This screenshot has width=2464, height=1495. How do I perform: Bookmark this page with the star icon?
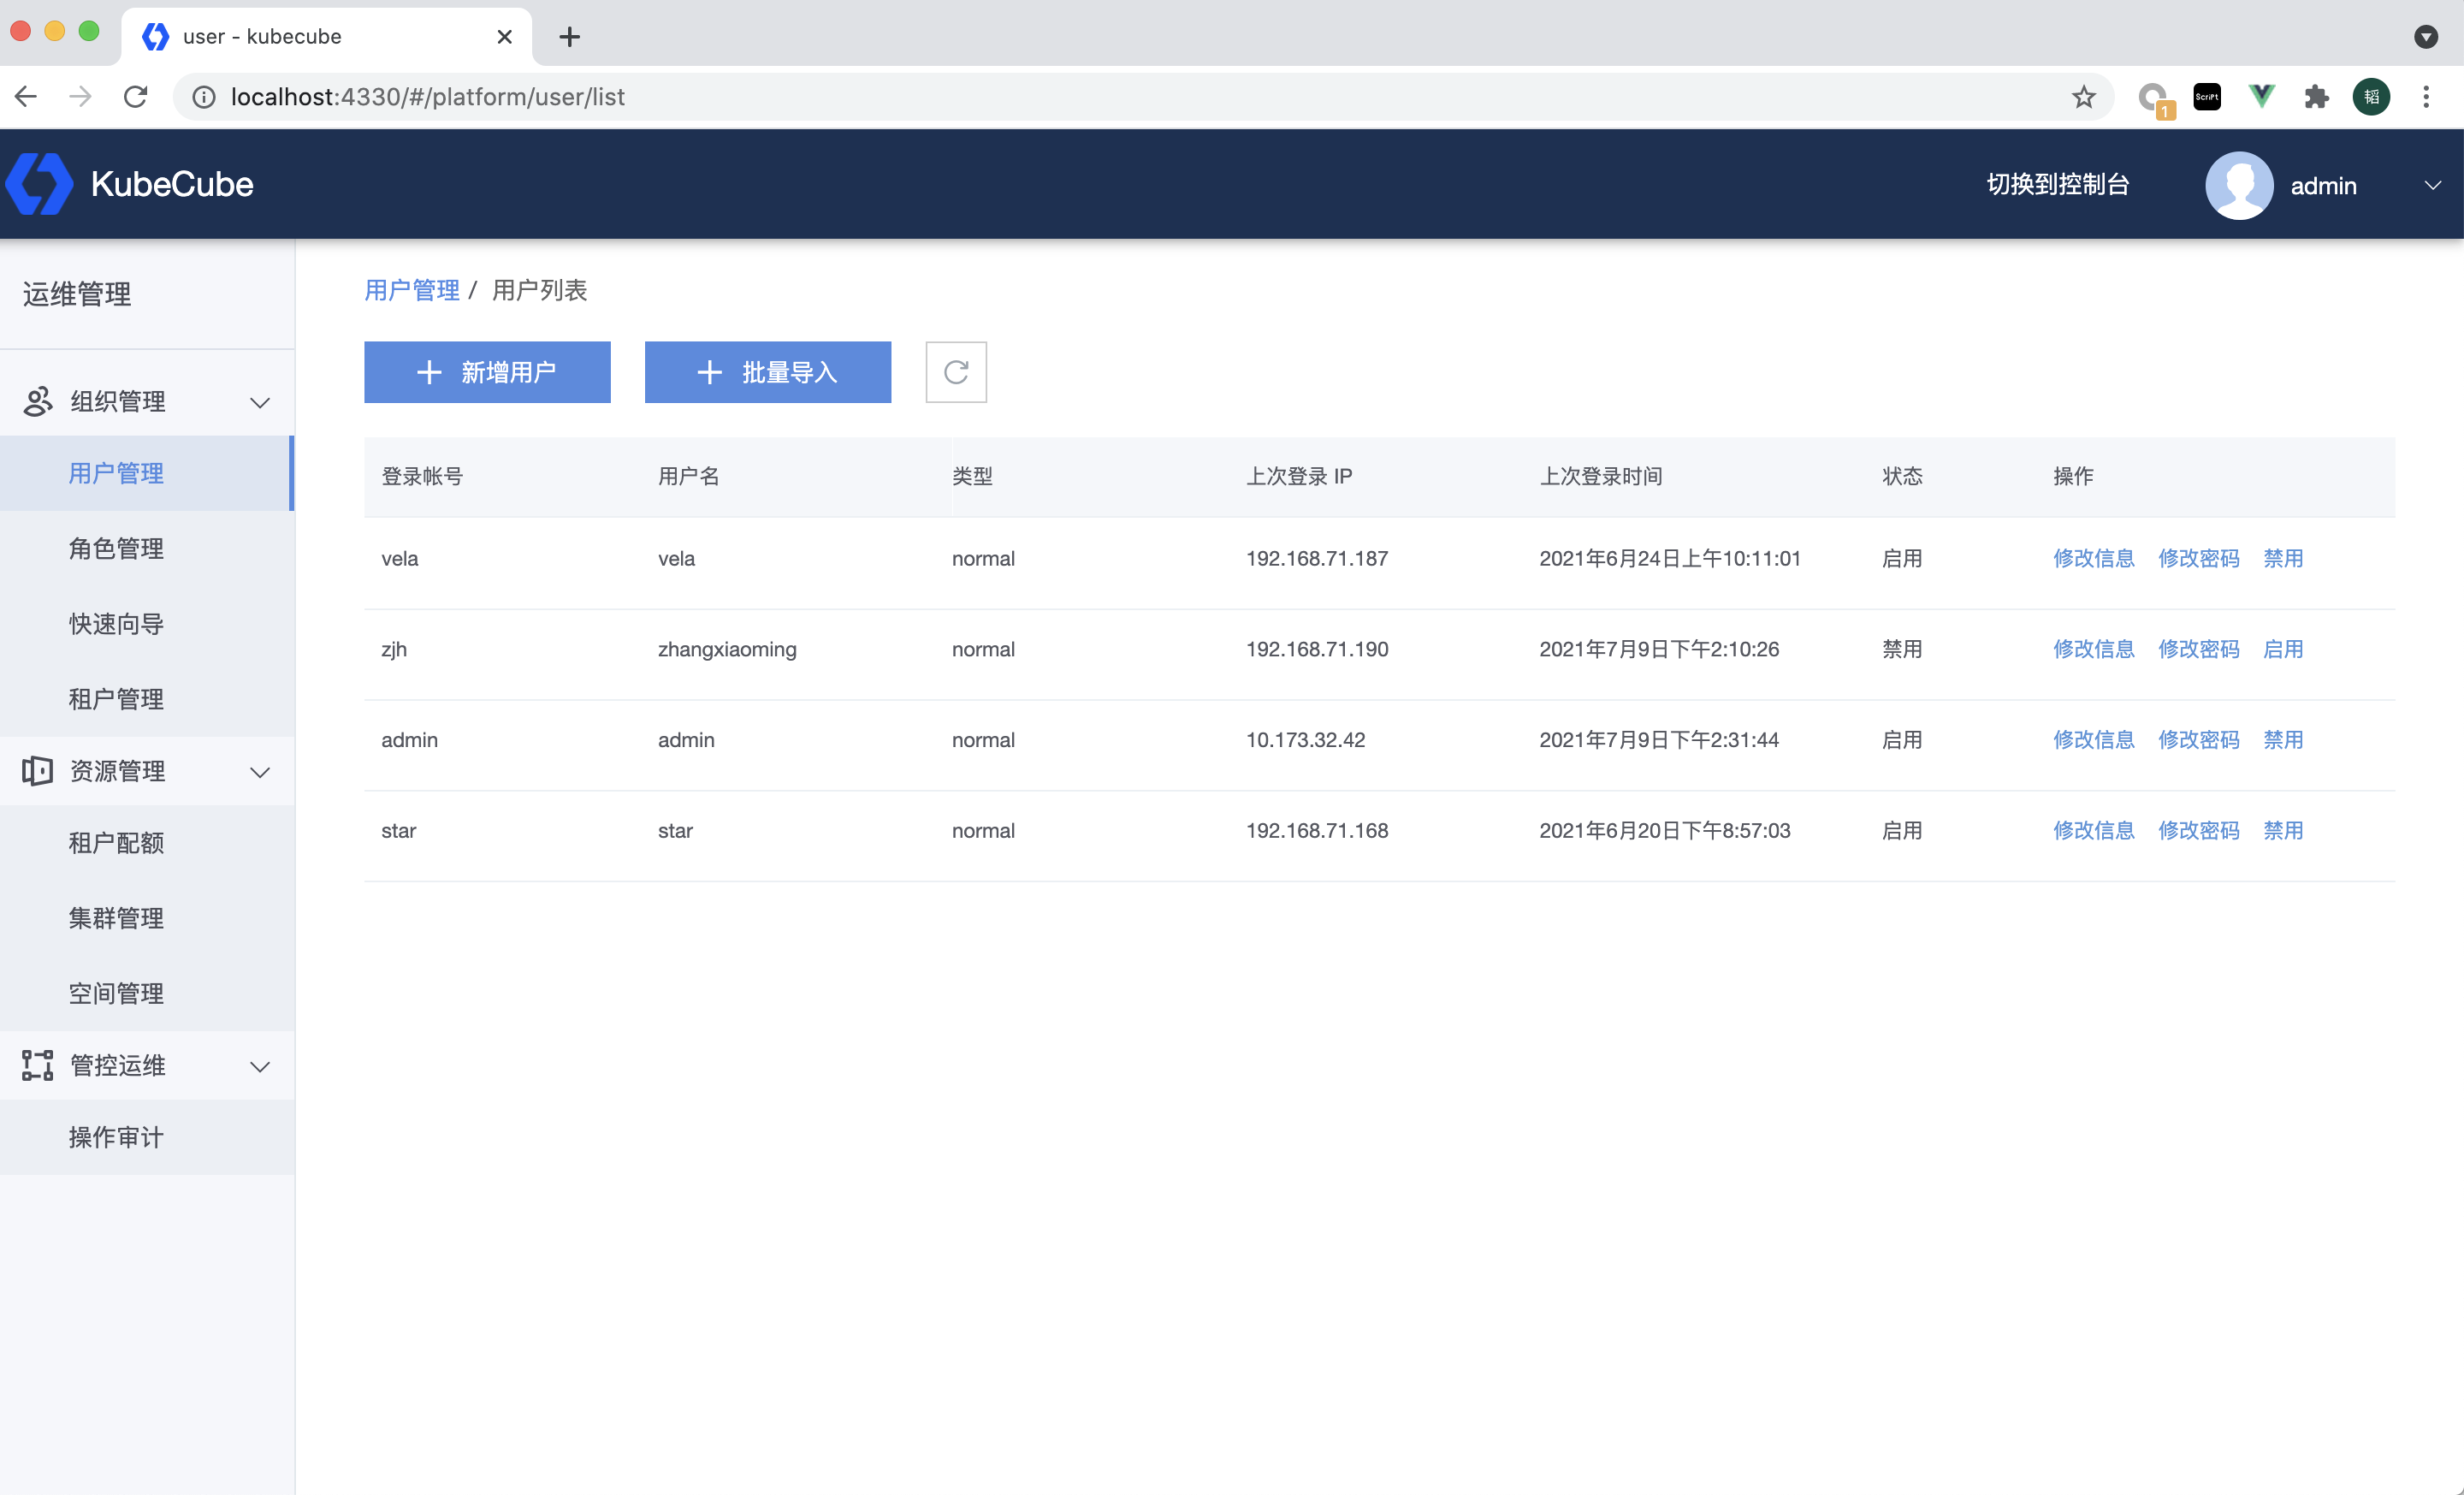(2084, 96)
